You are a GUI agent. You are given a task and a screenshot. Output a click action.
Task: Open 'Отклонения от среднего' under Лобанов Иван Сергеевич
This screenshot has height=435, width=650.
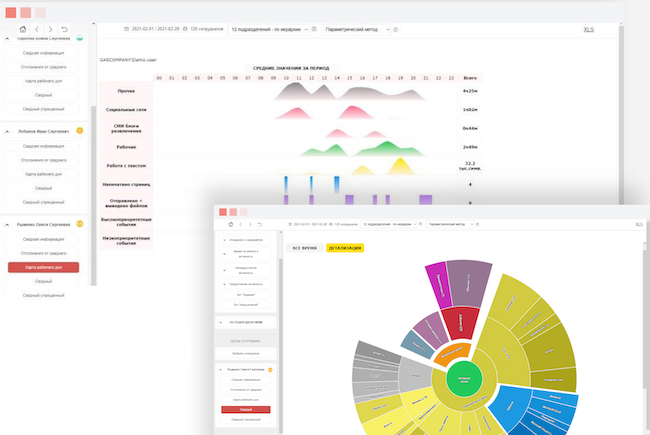point(44,160)
